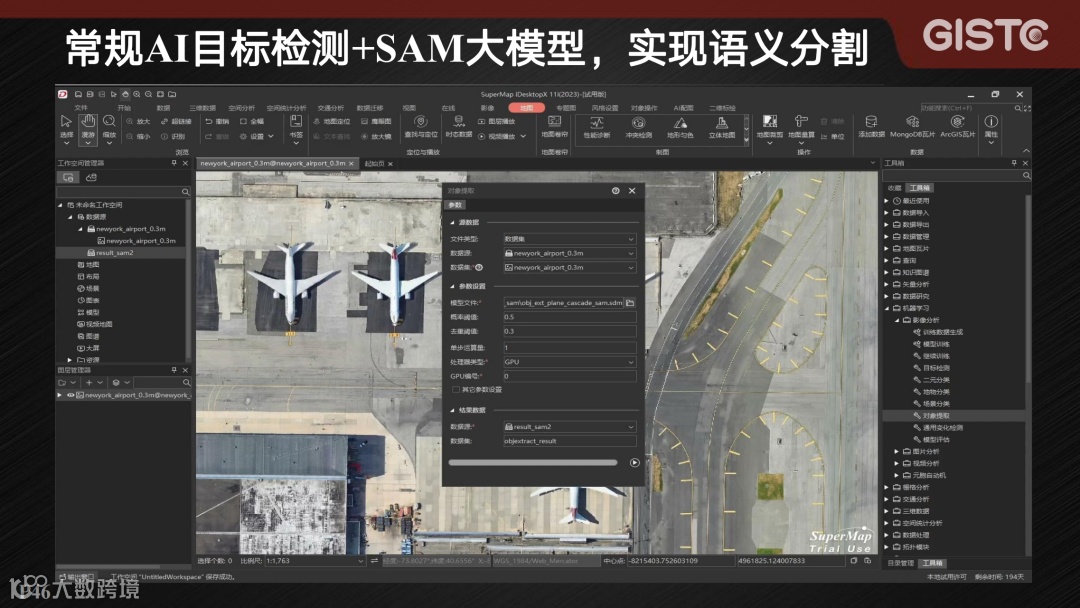Viewport: 1080px width, 608px height.
Task: Collapse the 源数据 section in dialog
Action: tap(453, 222)
